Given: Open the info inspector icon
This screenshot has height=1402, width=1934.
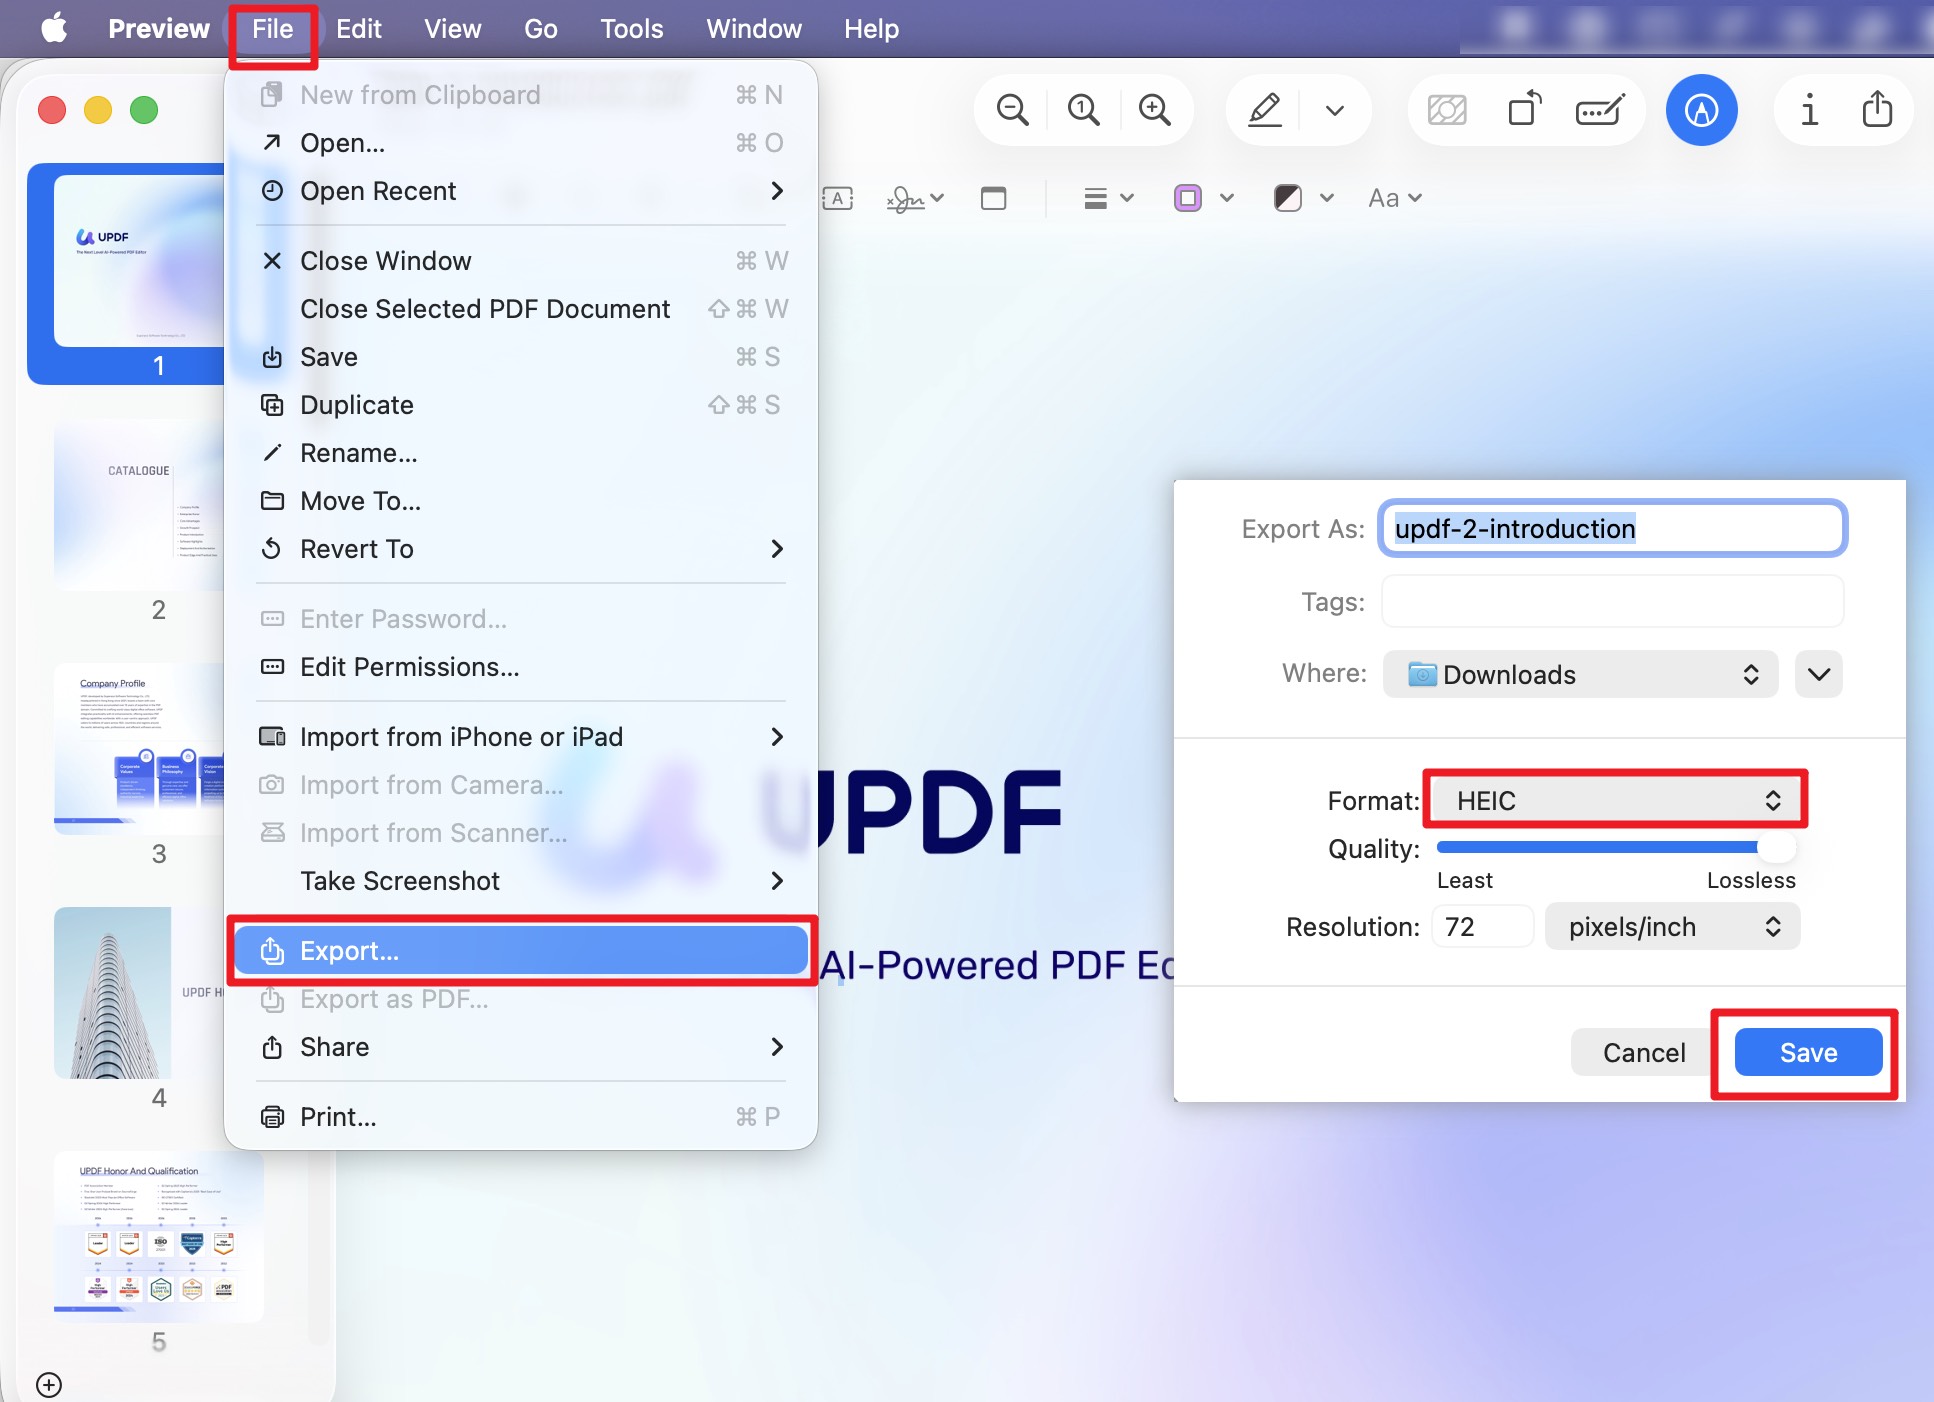Looking at the screenshot, I should tap(1809, 110).
